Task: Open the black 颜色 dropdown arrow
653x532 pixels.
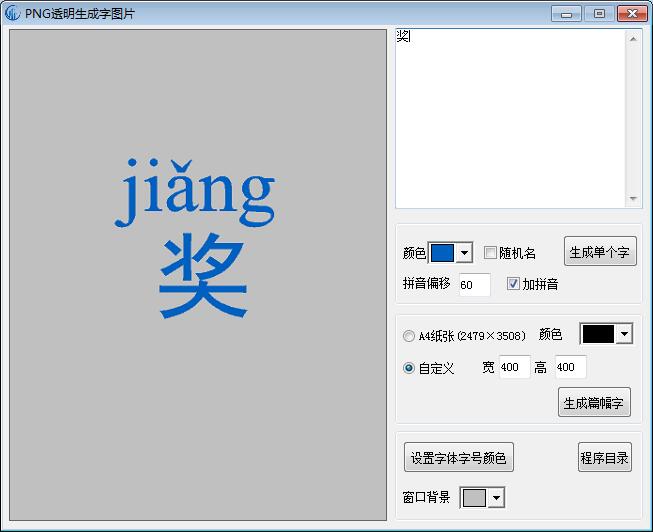Action: (x=624, y=334)
